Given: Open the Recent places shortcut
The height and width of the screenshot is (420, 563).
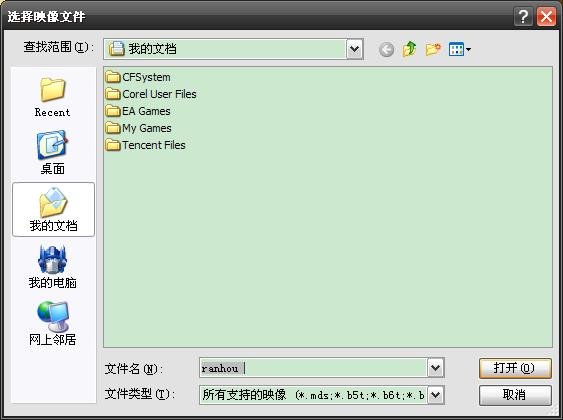Looking at the screenshot, I should tap(53, 97).
